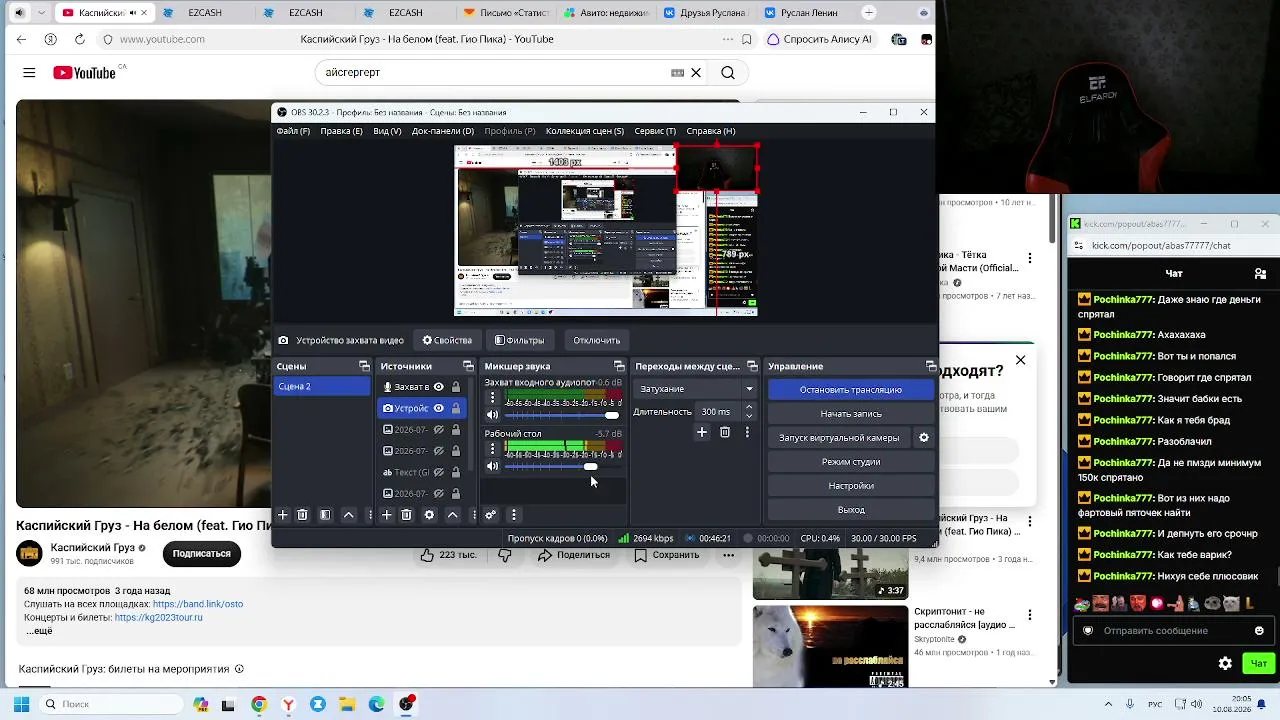The height and width of the screenshot is (720, 1280).
Task: Adjust the 'Захват входного аудиопотока' volume slider
Action: 563,415
